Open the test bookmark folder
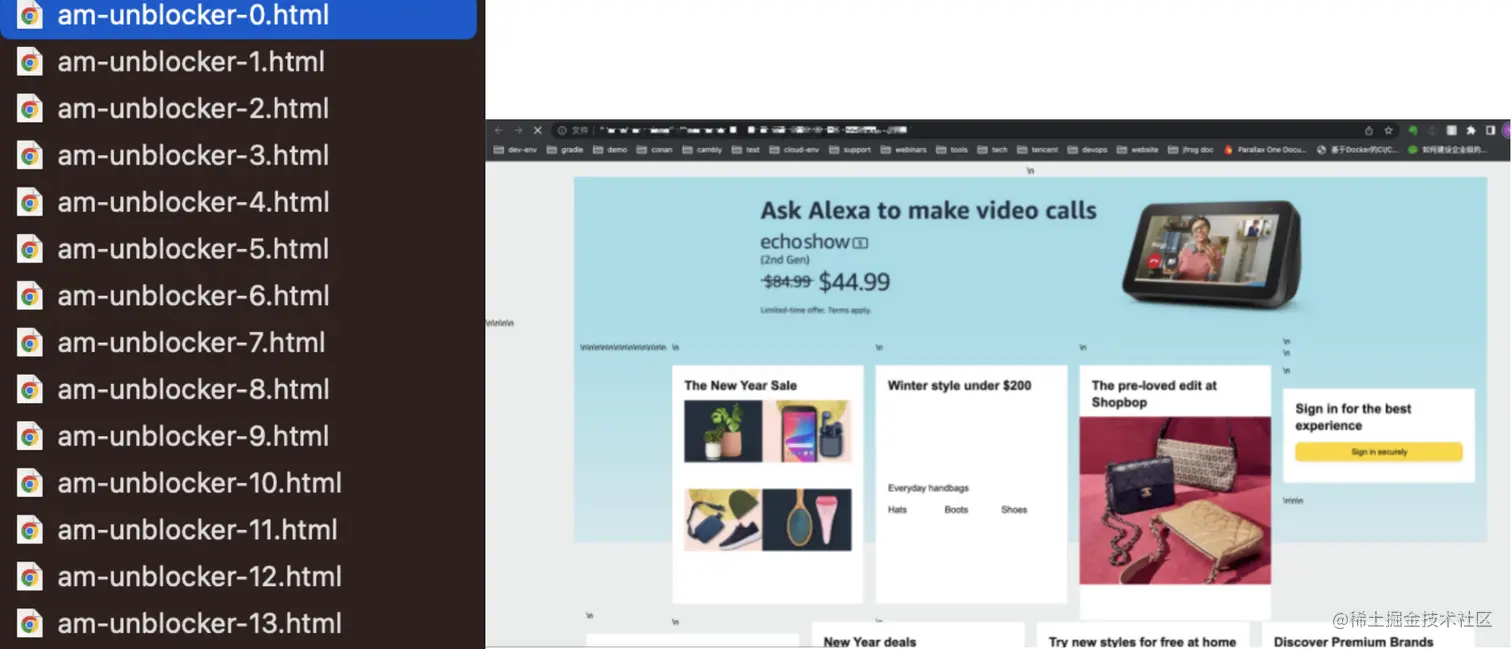Image resolution: width=1512 pixels, height=649 pixels. (746, 150)
